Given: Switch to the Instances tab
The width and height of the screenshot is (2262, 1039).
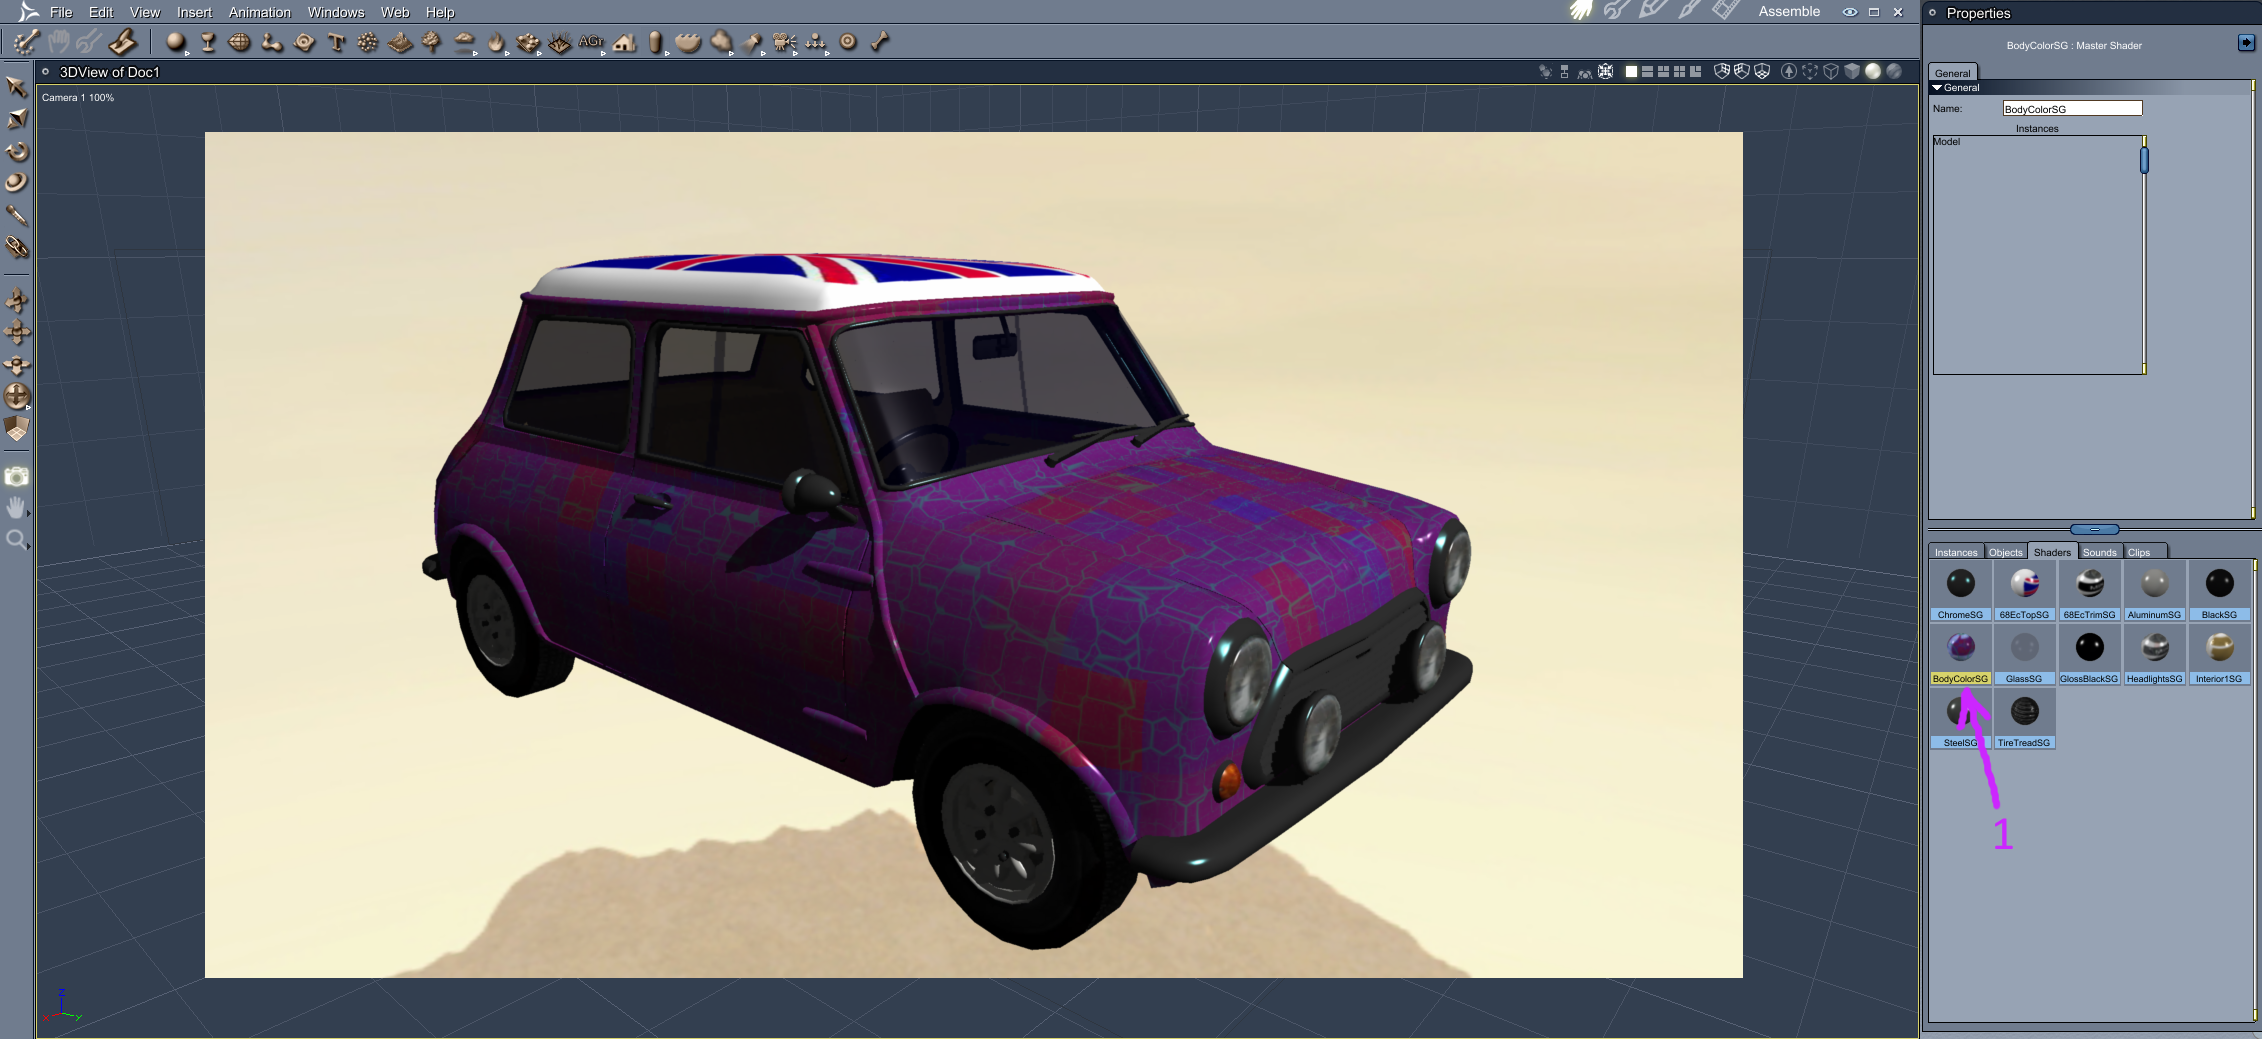Looking at the screenshot, I should (1956, 552).
